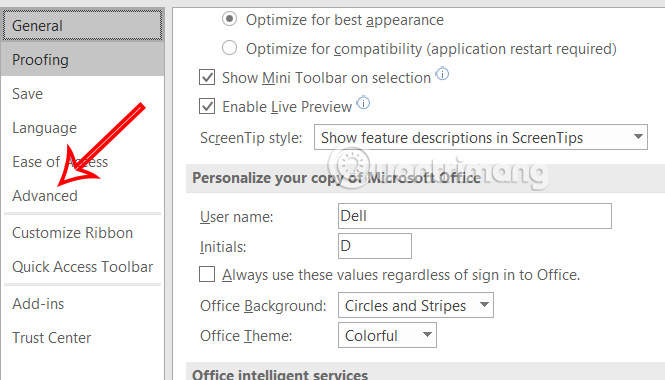The image size is (665, 380).
Task: Toggle Show Mini Toolbar on selection
Action: pos(207,77)
